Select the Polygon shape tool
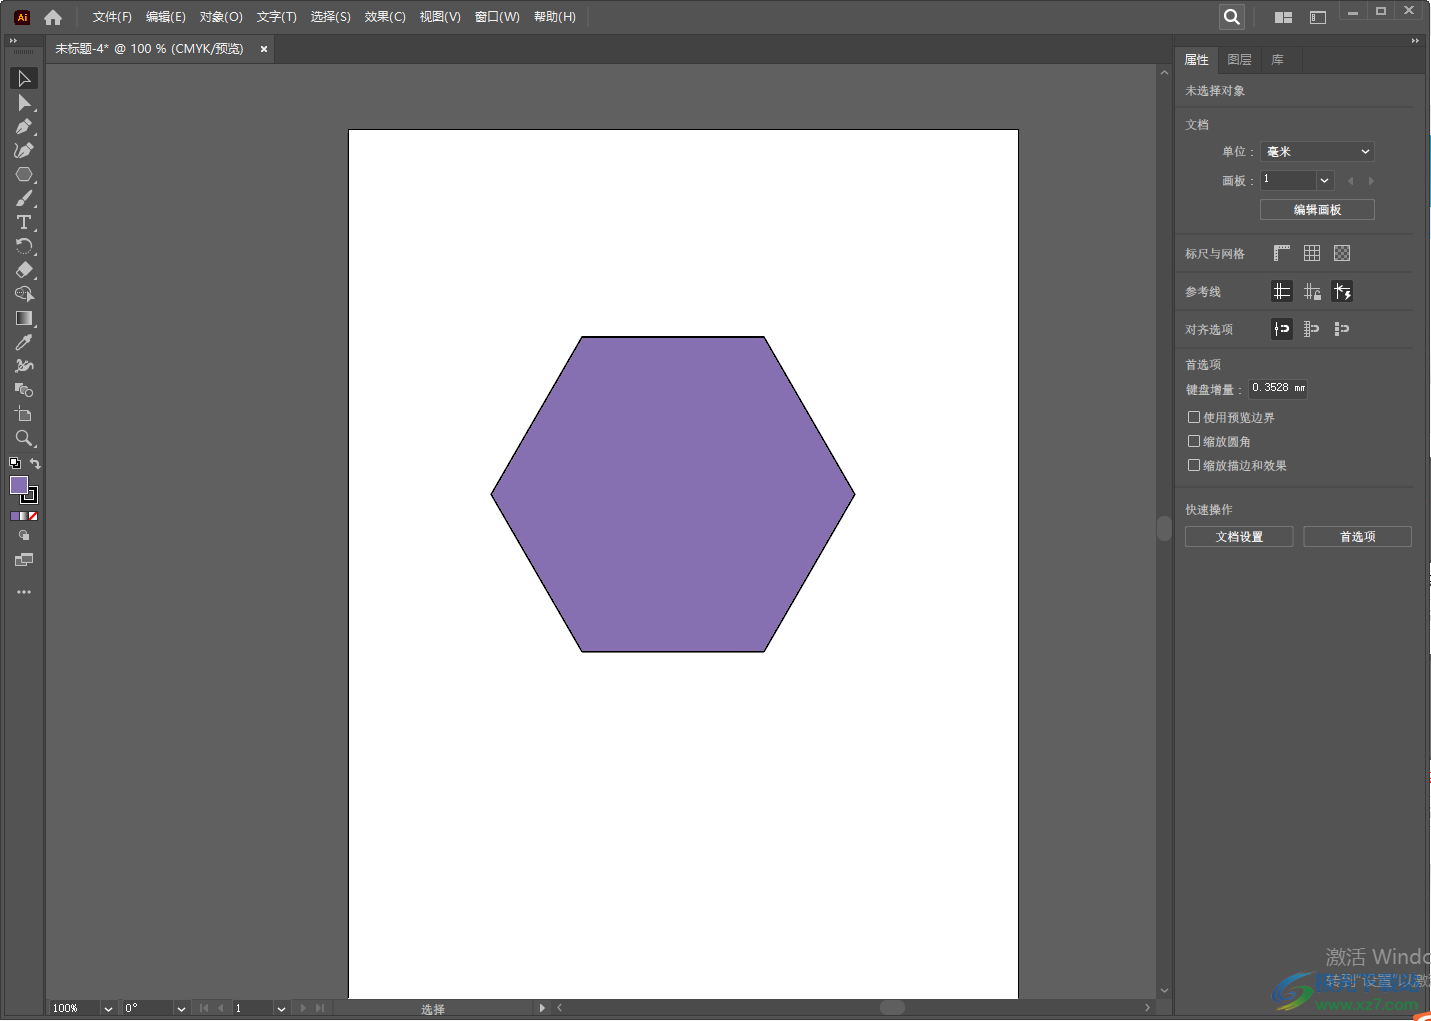The height and width of the screenshot is (1021, 1431). (x=24, y=175)
